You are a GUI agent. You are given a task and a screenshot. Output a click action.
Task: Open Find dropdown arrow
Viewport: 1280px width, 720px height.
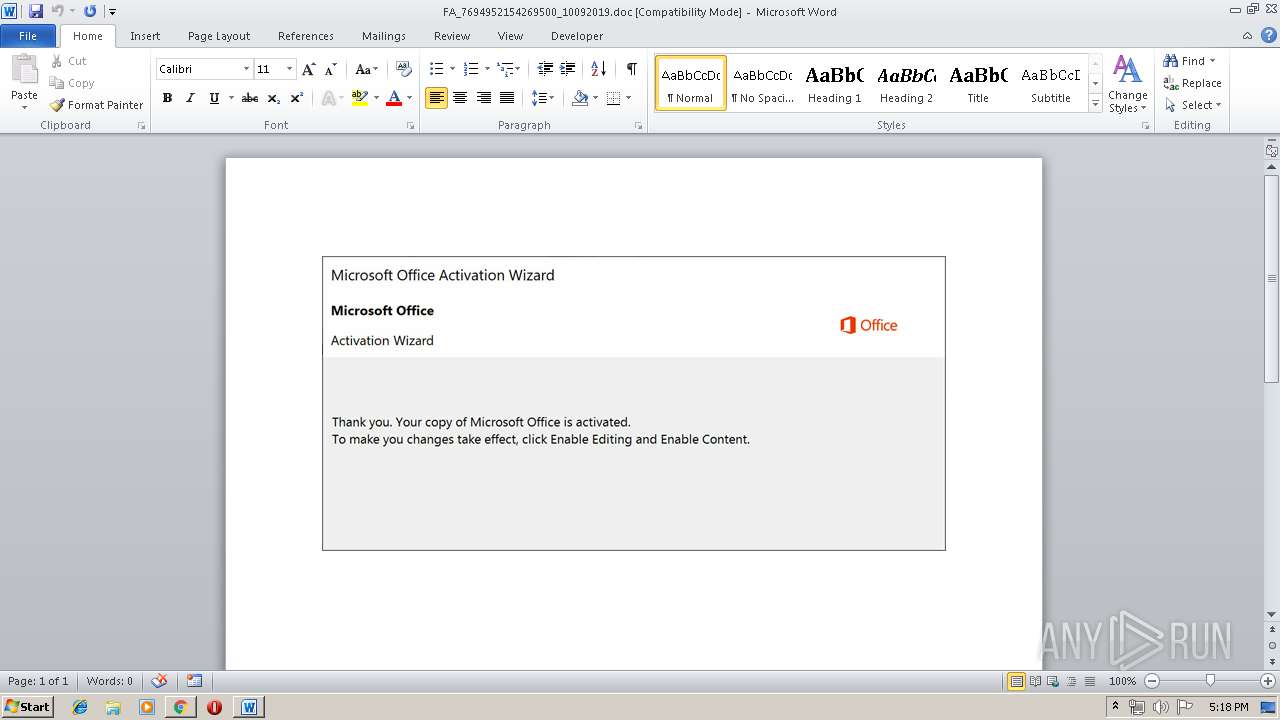(x=1212, y=61)
